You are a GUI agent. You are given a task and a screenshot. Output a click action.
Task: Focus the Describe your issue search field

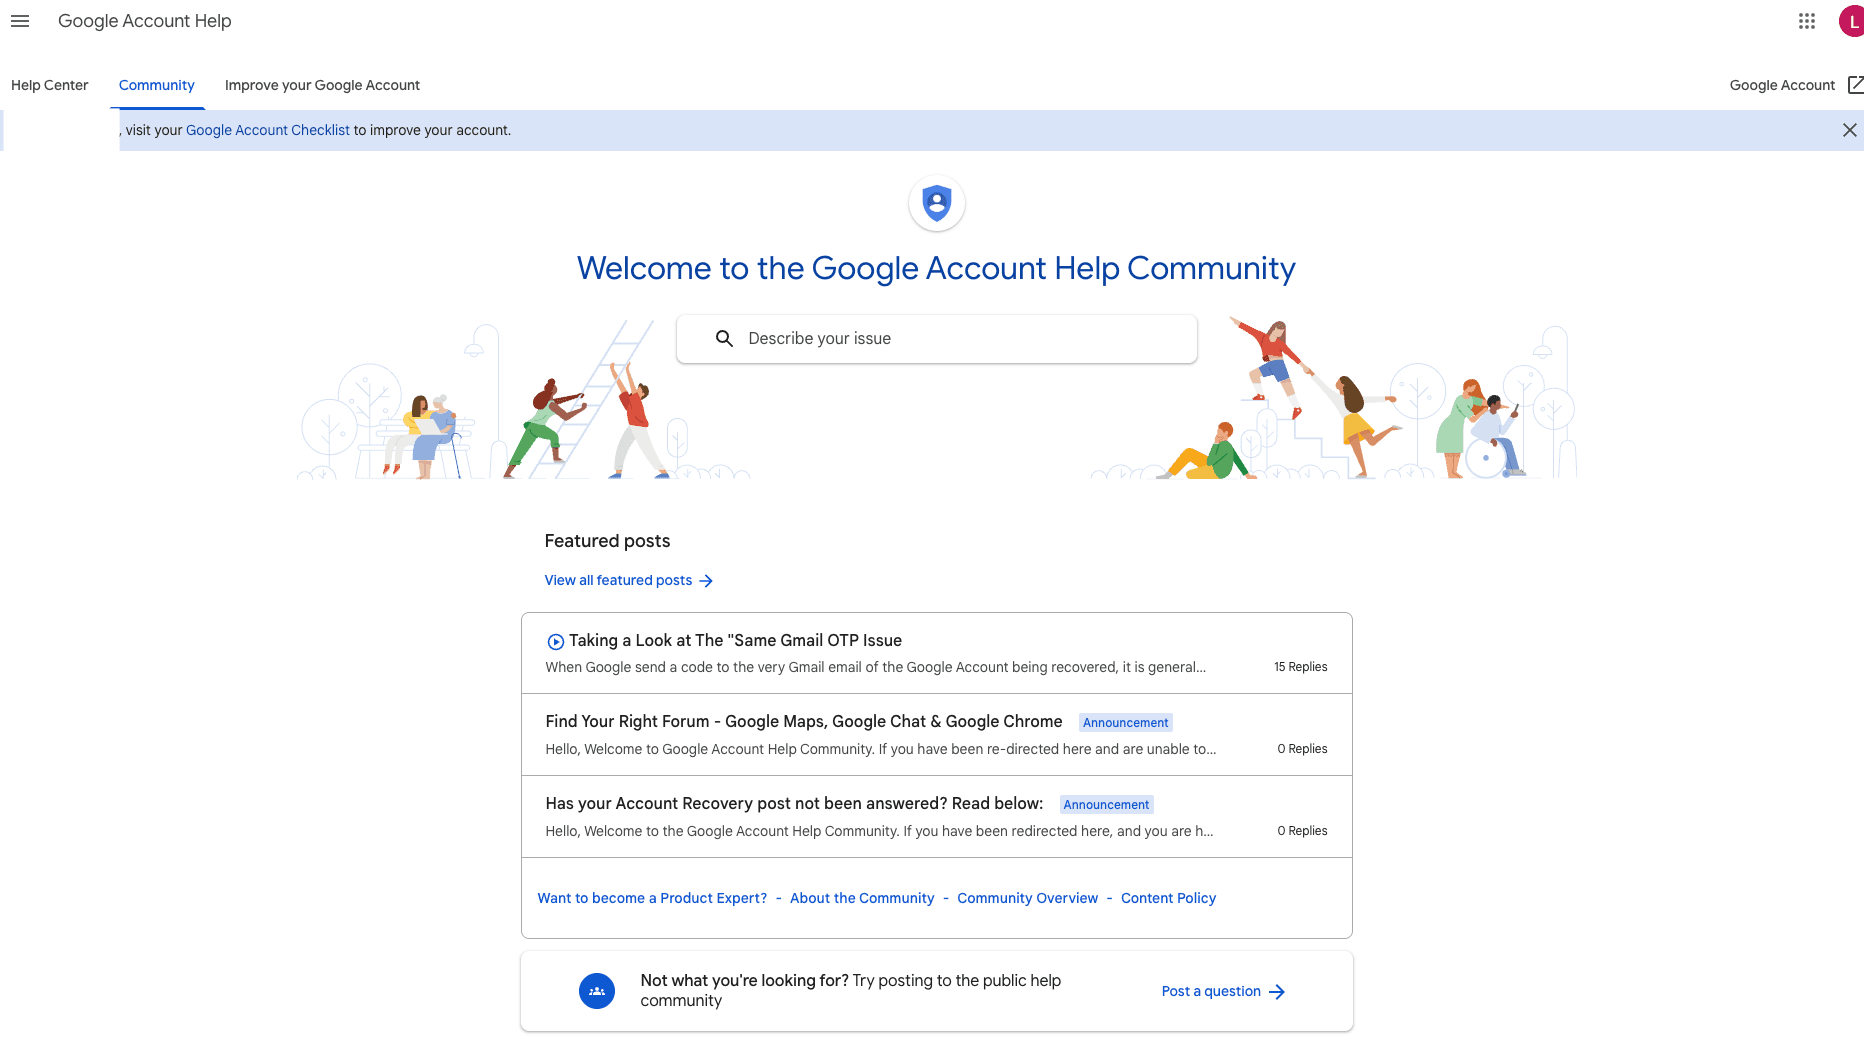937,339
